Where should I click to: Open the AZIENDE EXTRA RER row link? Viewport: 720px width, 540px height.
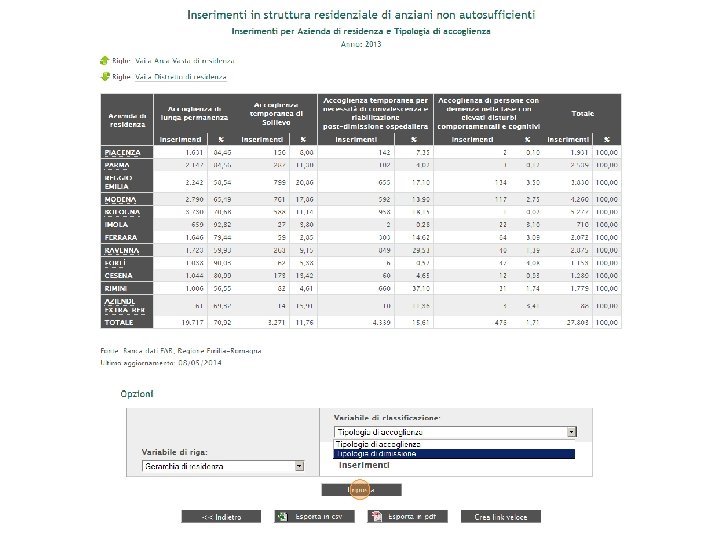(x=124, y=306)
